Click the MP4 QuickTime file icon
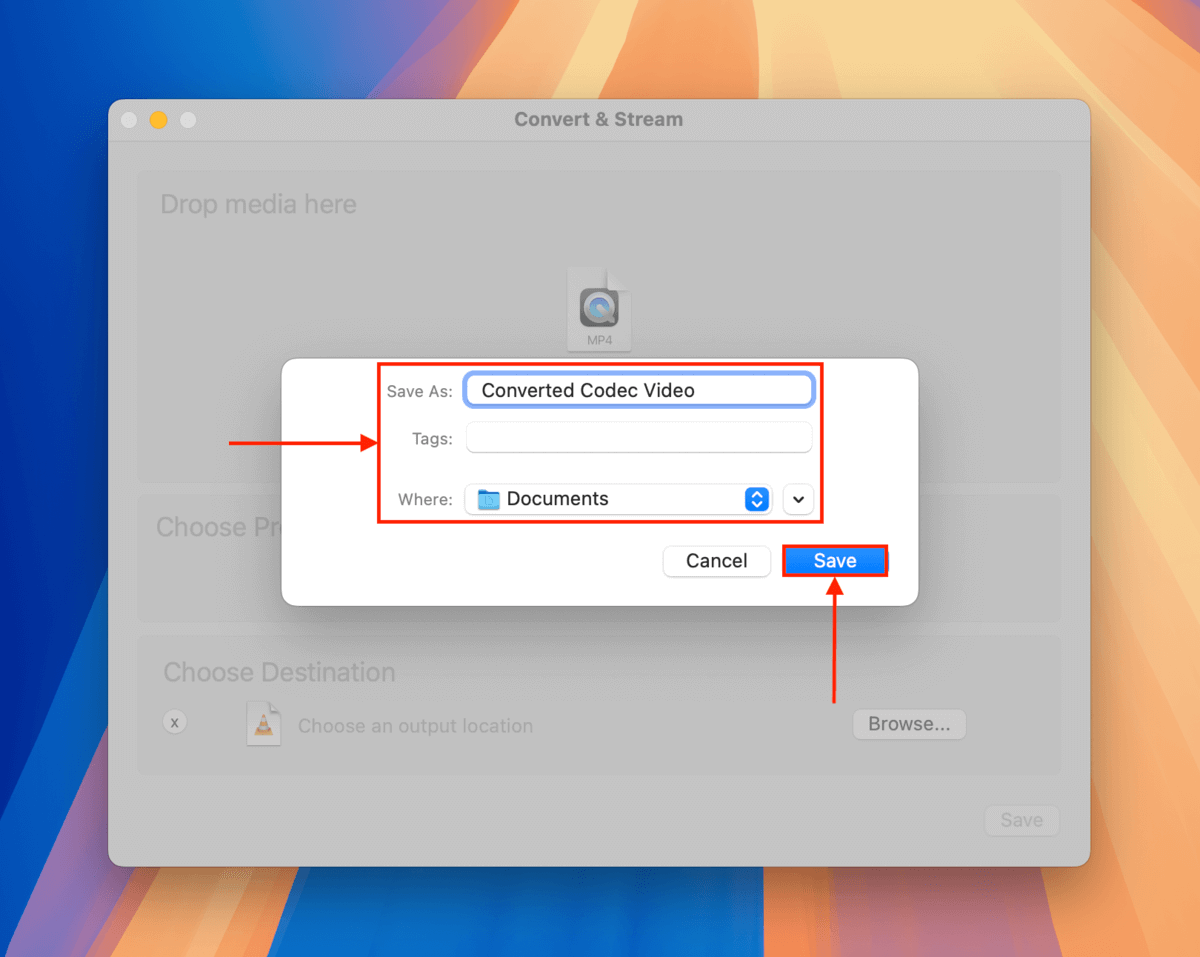 (x=599, y=309)
